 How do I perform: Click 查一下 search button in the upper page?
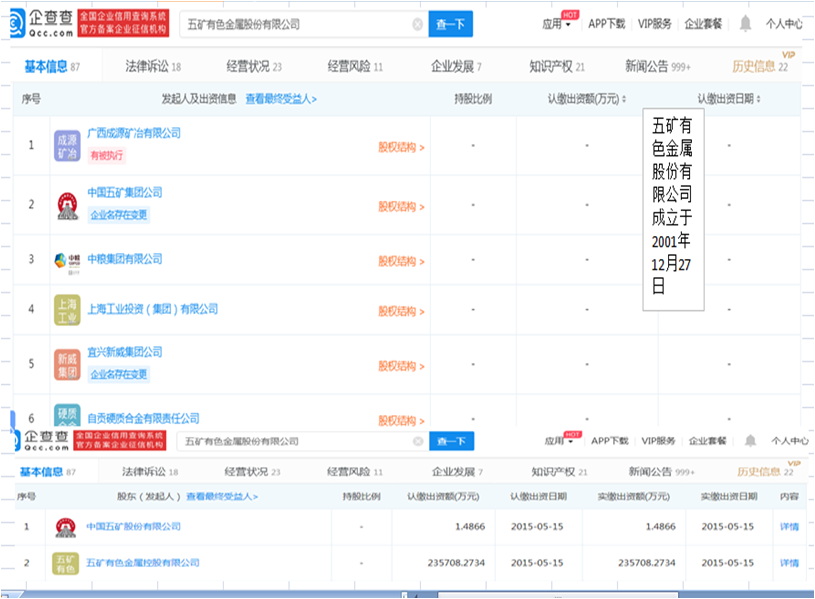coord(451,24)
